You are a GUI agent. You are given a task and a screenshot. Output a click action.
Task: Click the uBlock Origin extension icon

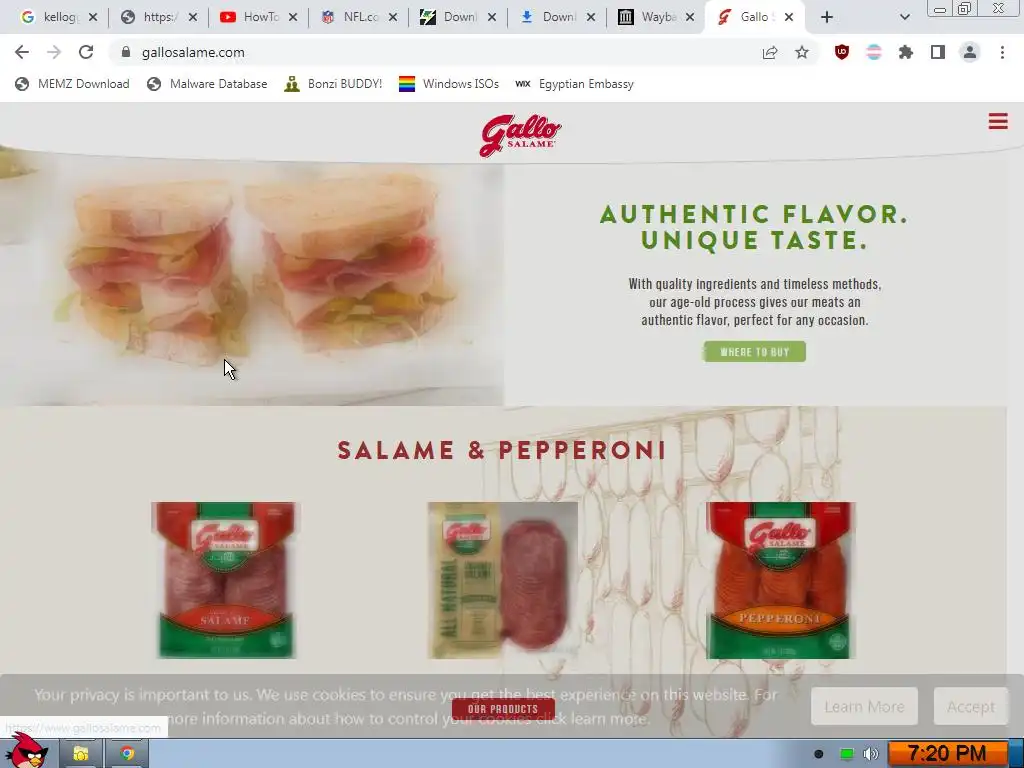tap(842, 52)
